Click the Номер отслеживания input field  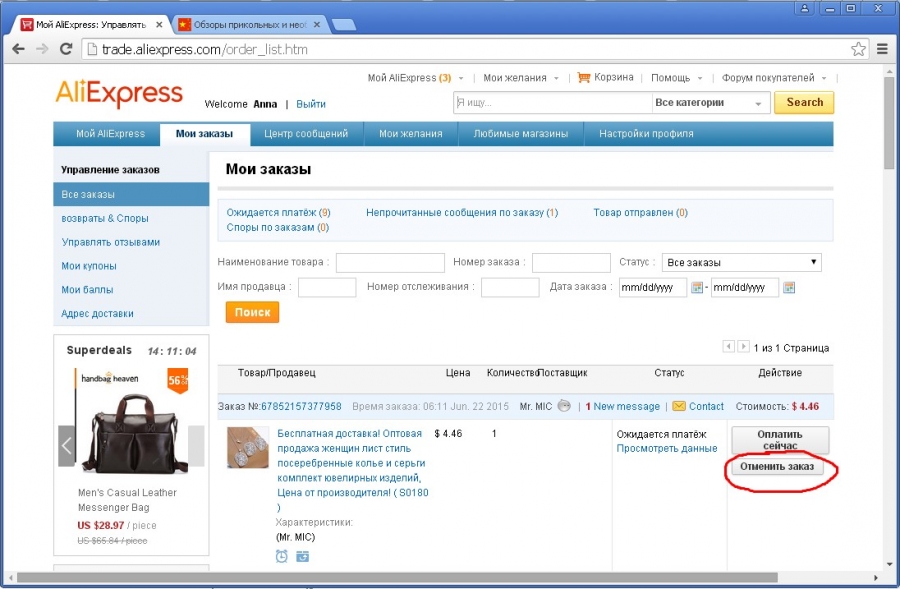click(x=510, y=287)
